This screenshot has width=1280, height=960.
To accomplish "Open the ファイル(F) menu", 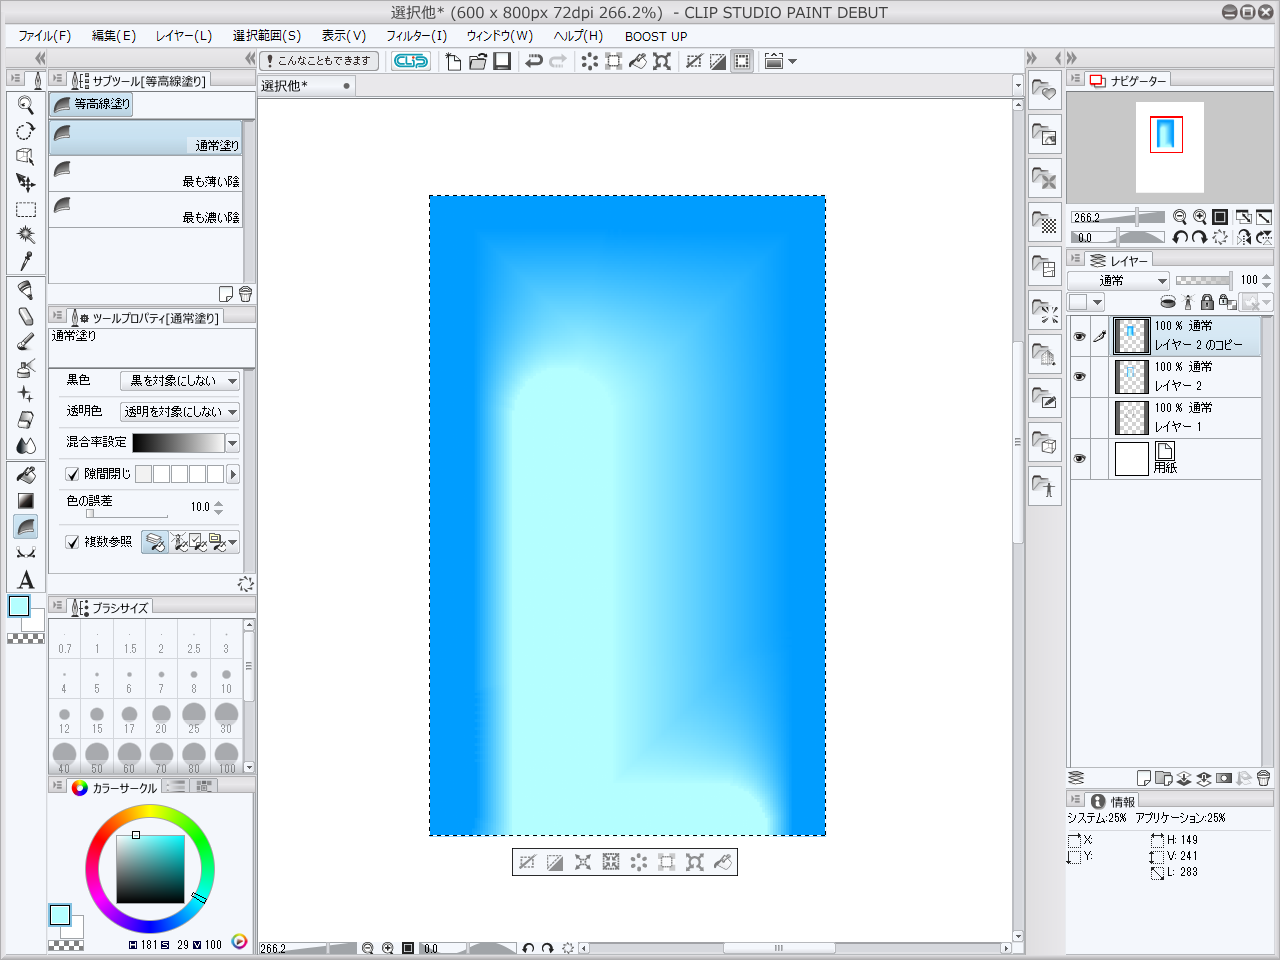I will (x=45, y=36).
